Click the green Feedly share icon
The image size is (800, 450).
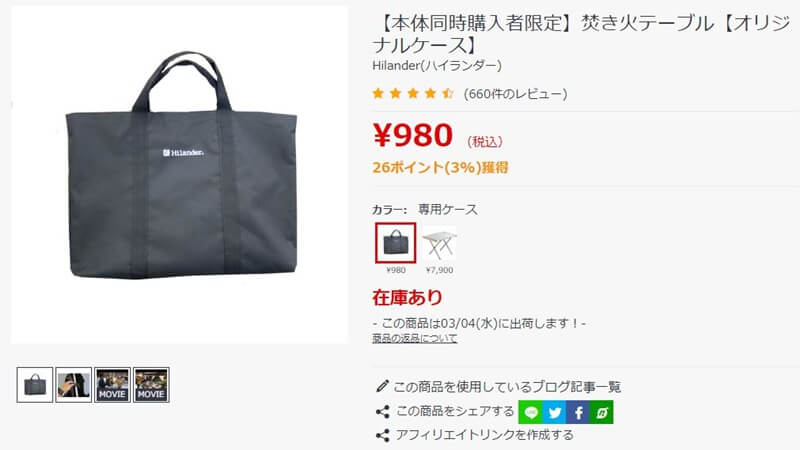point(602,412)
